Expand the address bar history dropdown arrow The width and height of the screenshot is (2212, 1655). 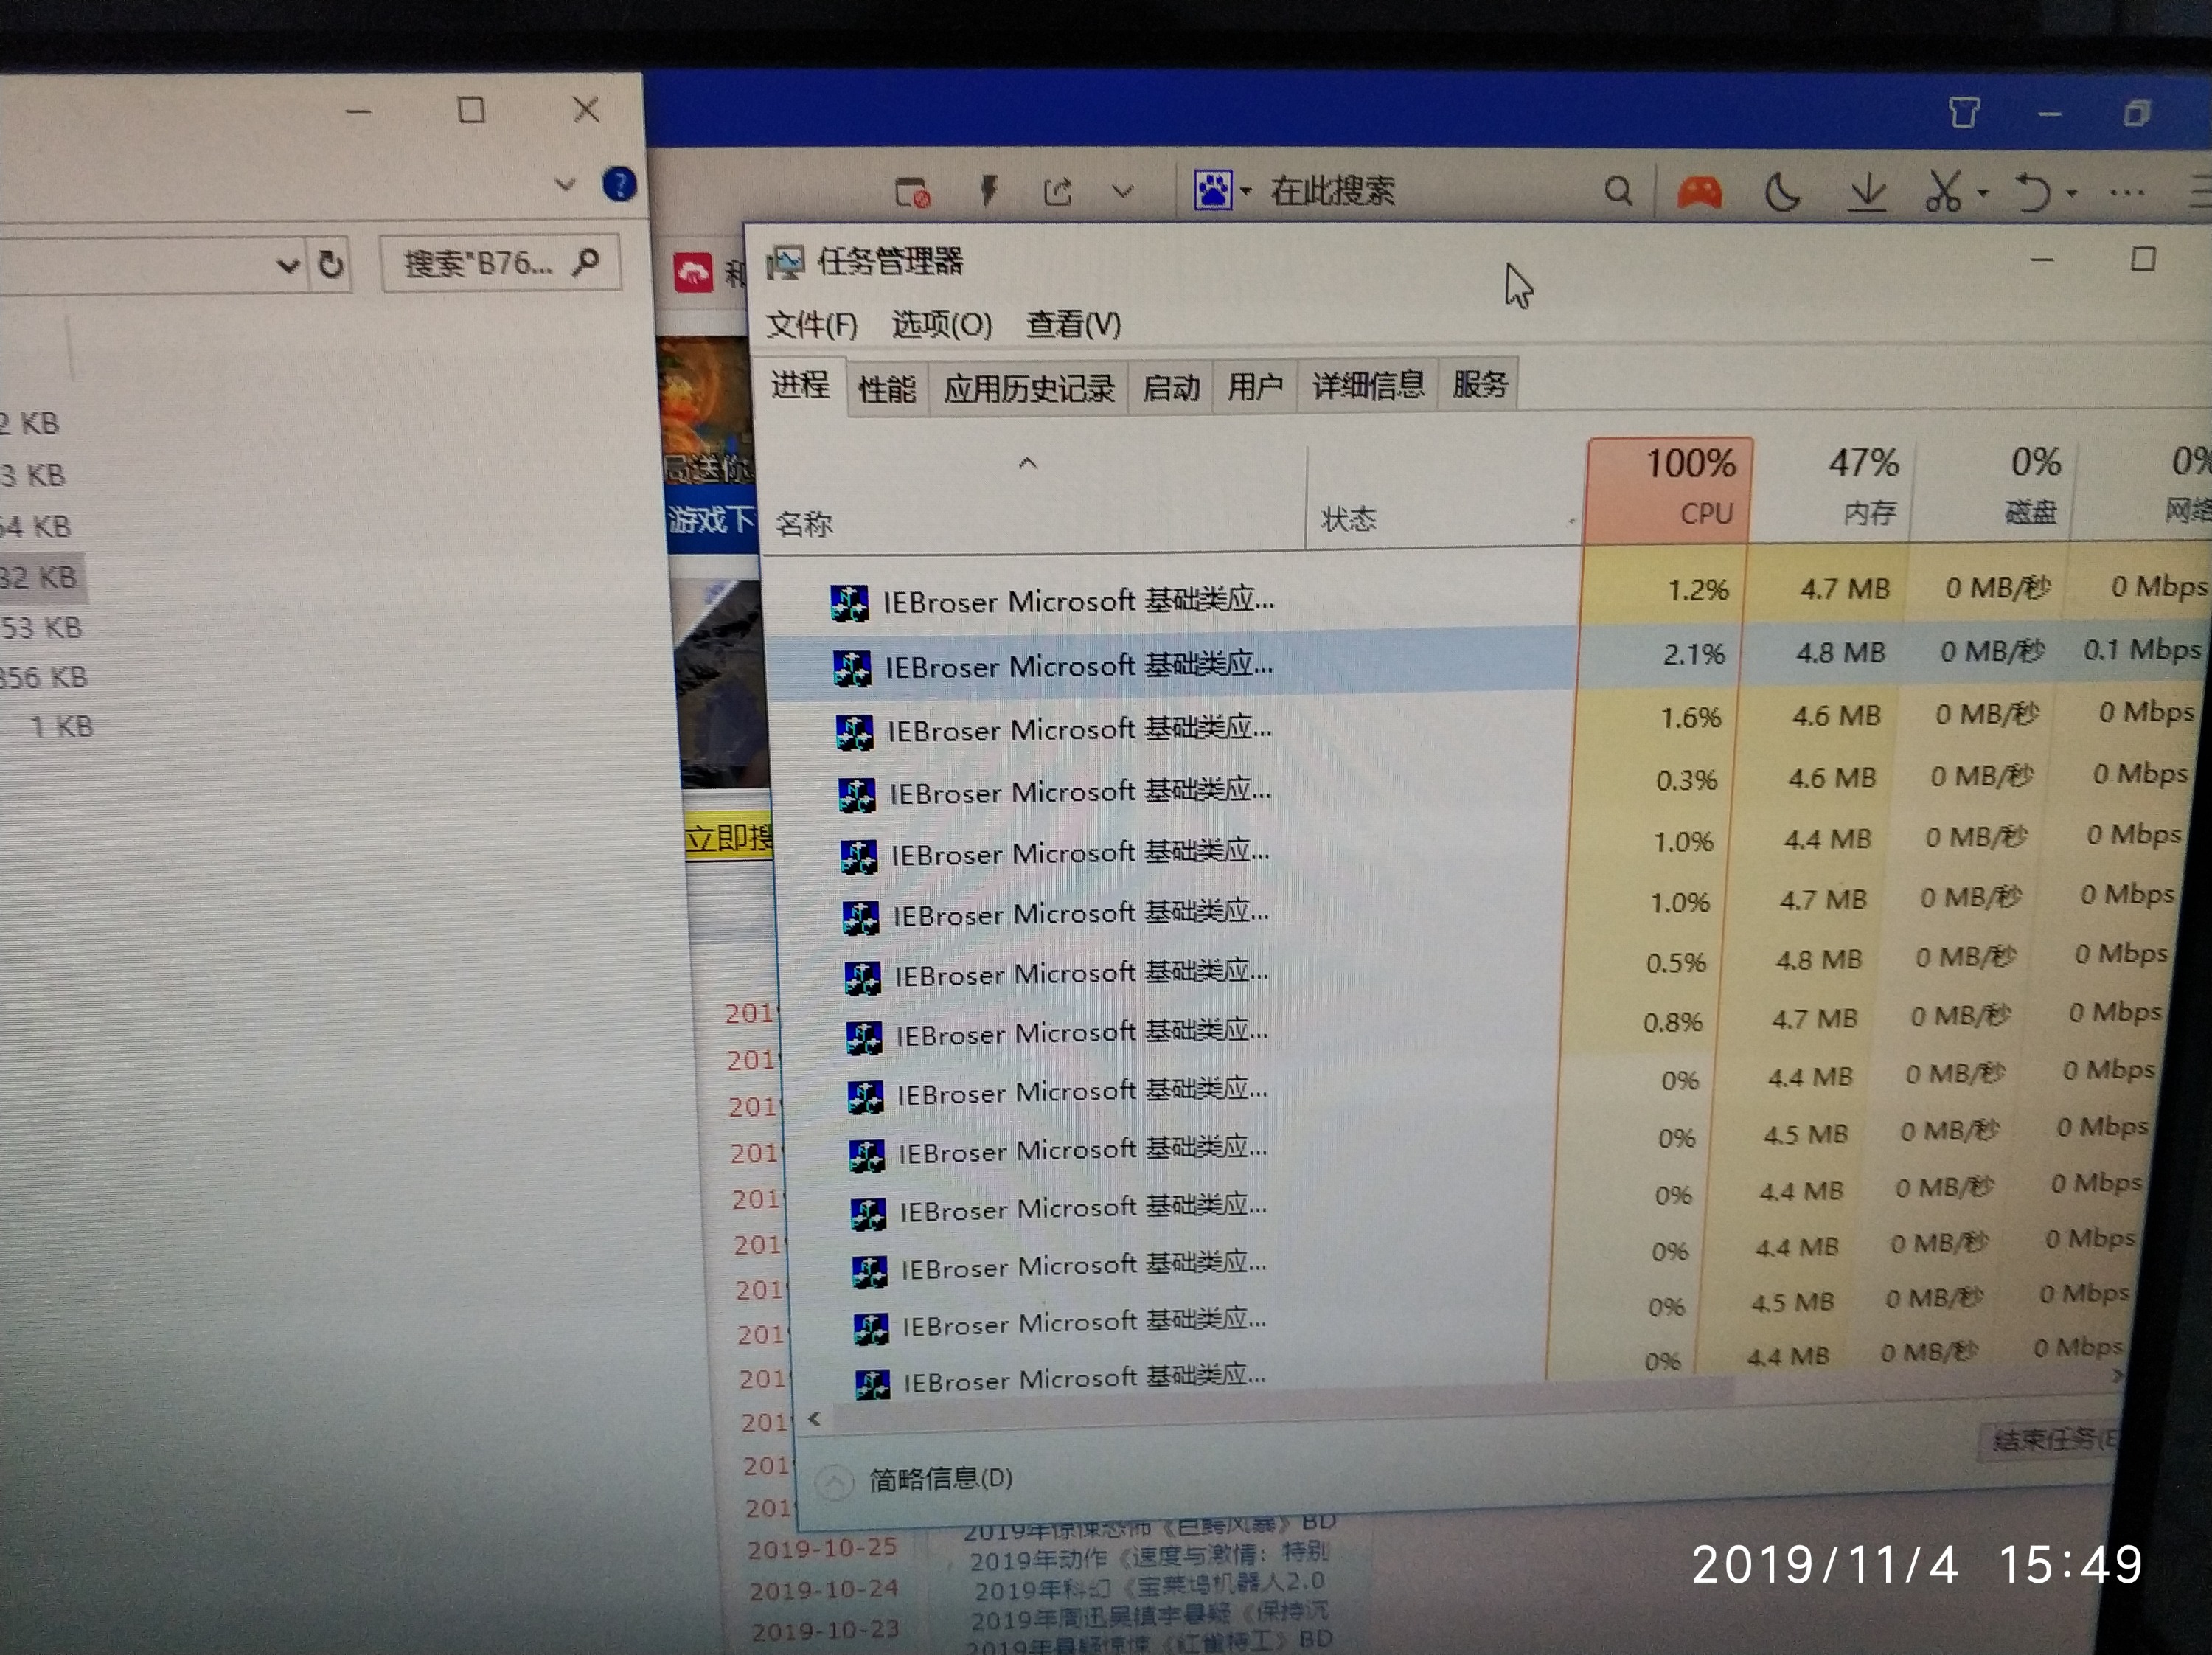287,265
